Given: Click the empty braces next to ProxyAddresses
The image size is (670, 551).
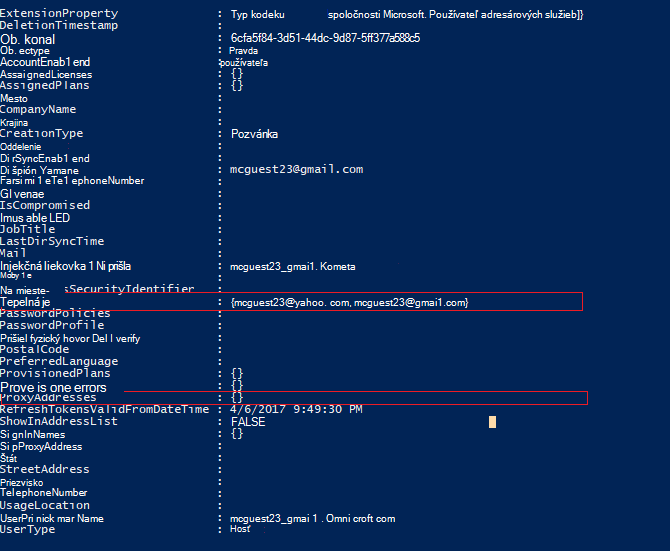Looking at the screenshot, I should point(237,398).
